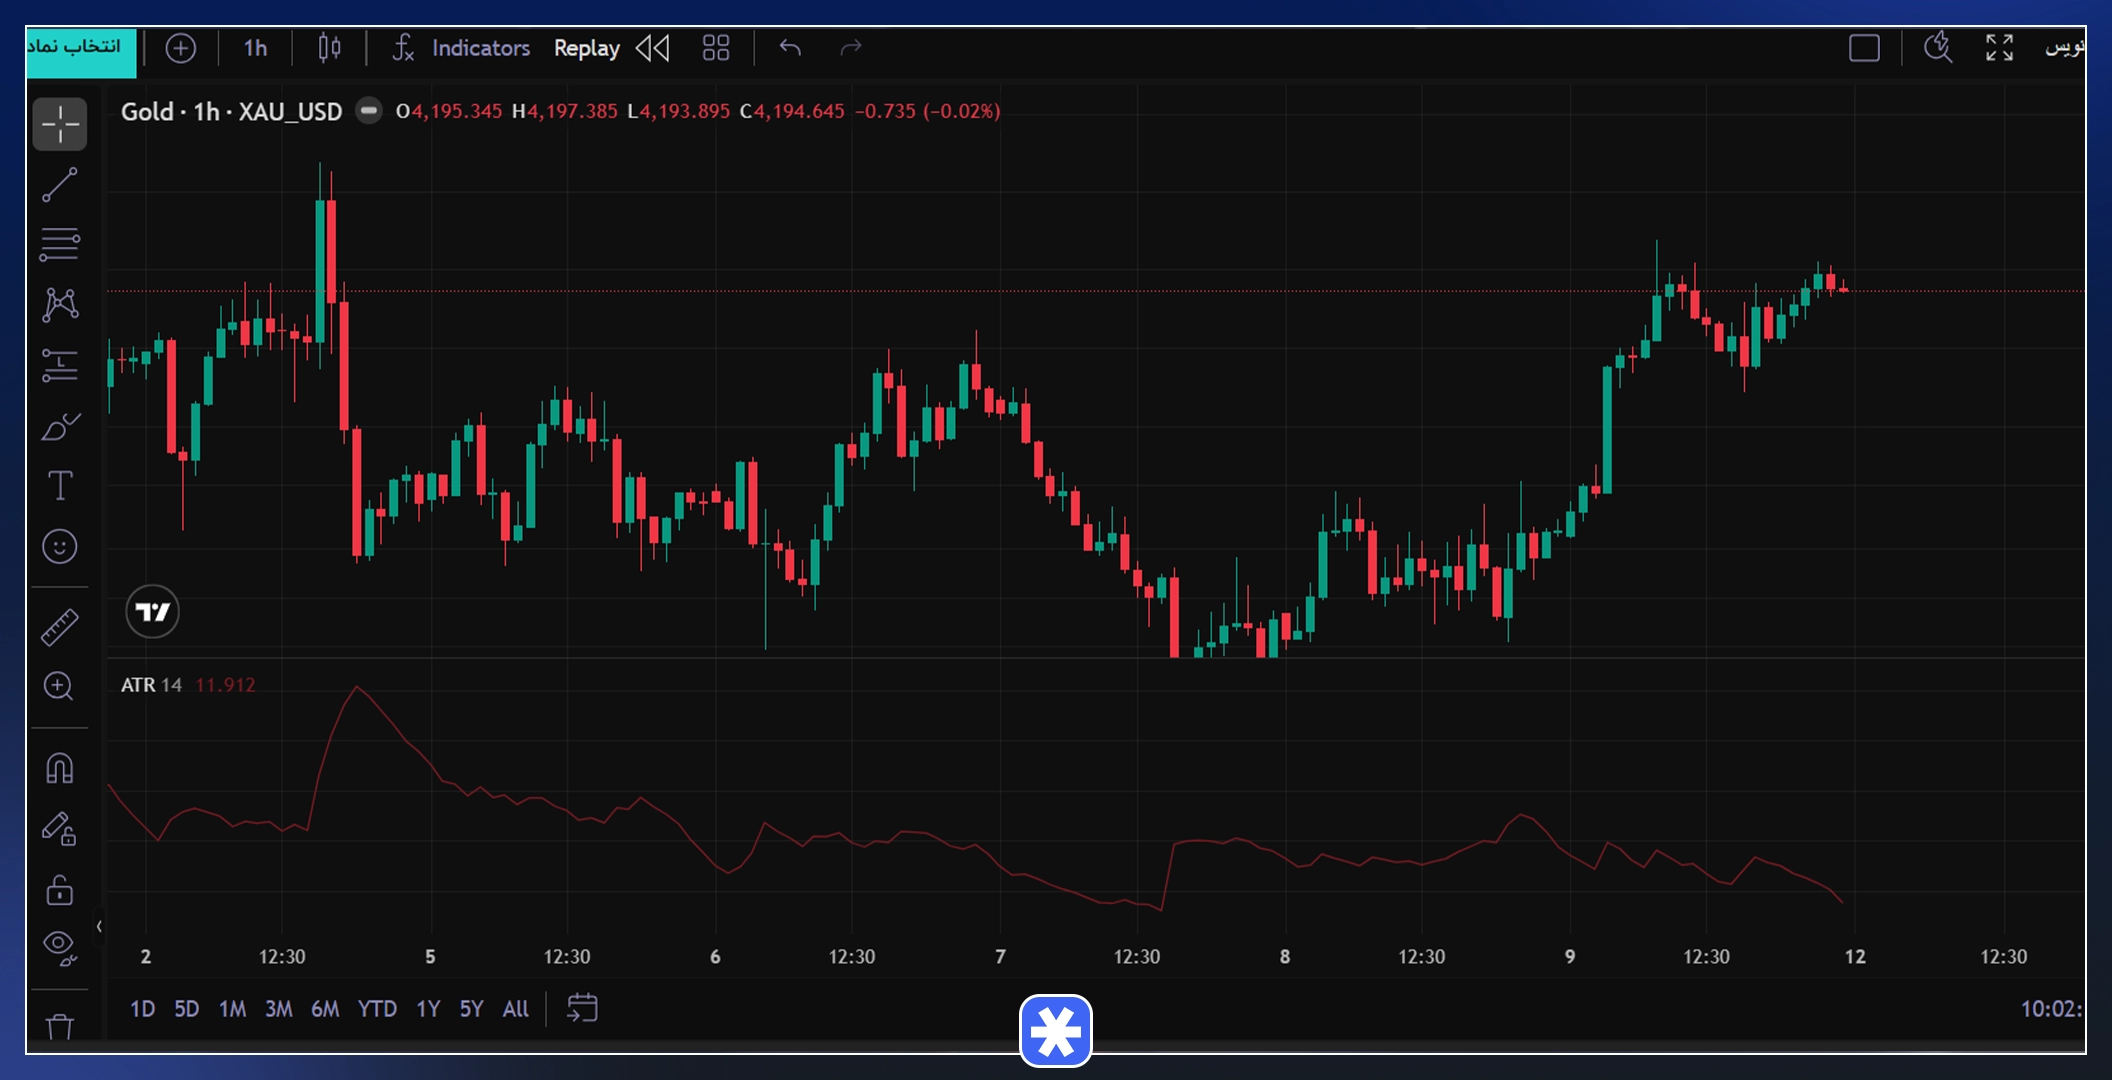This screenshot has height=1080, width=2112.
Task: Open the emoji icons tool
Action: click(x=60, y=547)
